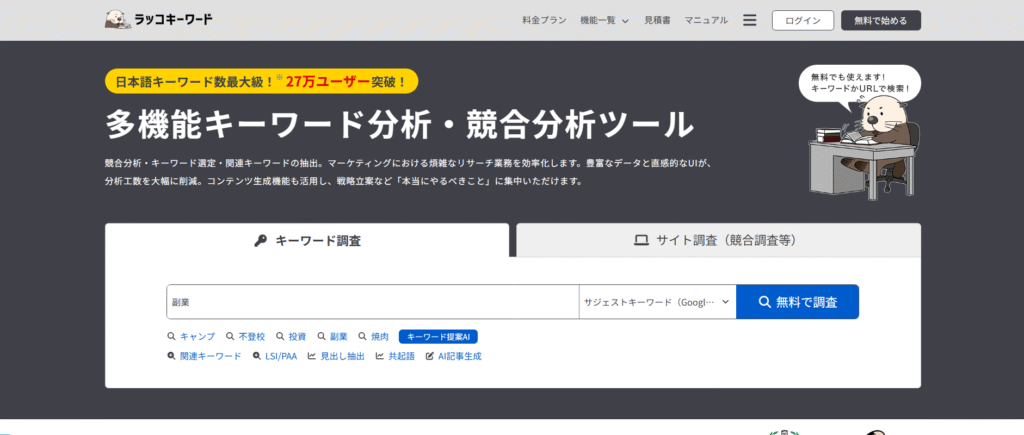Viewport: 1024px width, 435px height.
Task: Click the magnifier icon beside 不登校
Action: click(x=231, y=337)
